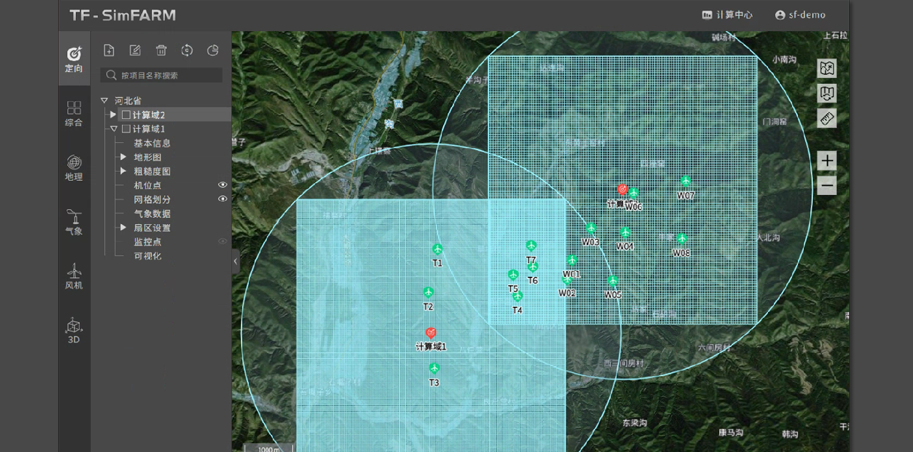Click the TF-SimFARM logo title
Viewport: 913px width, 452px height.
coord(123,15)
